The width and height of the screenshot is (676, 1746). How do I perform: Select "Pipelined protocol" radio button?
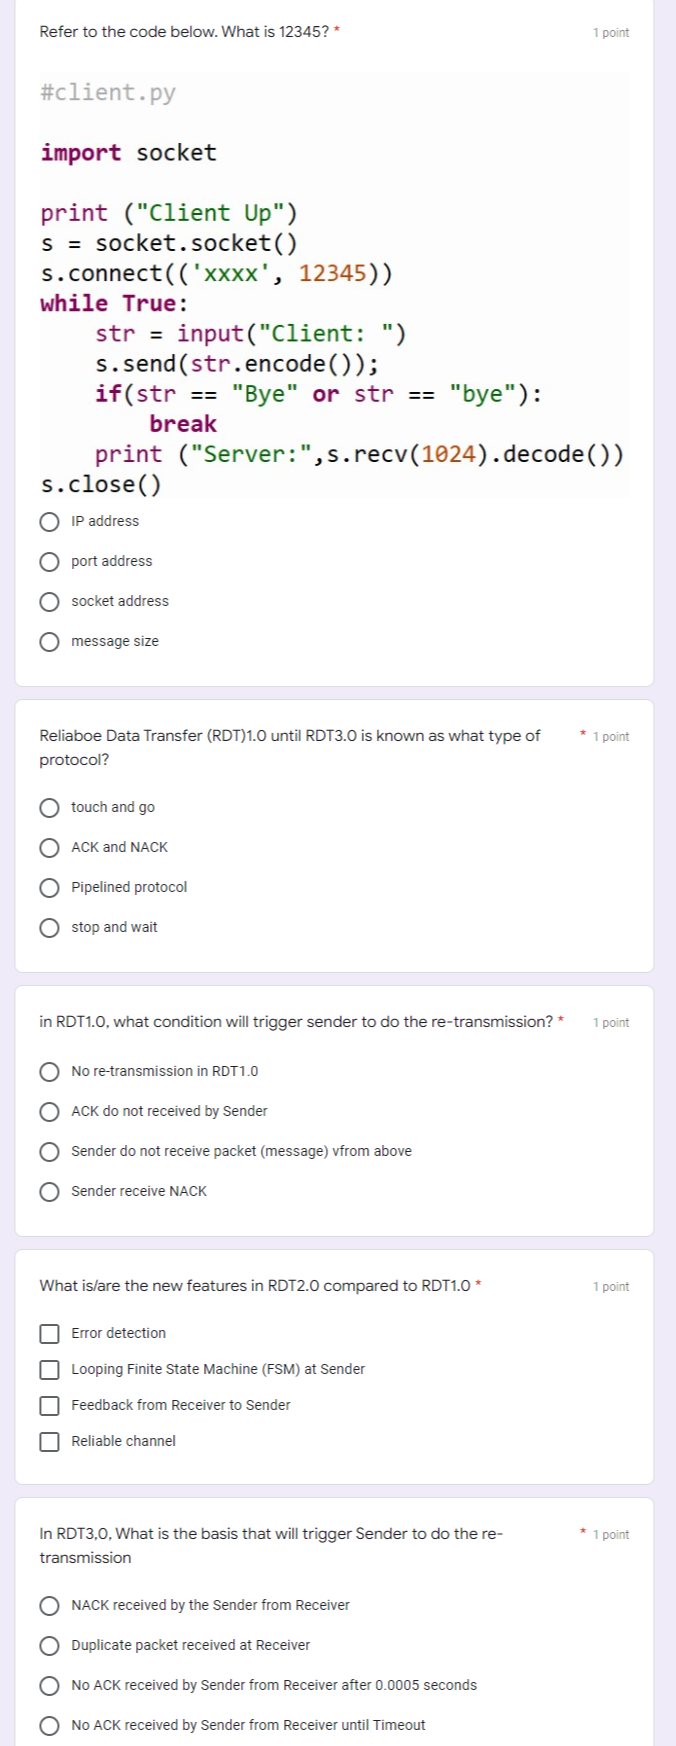point(49,887)
